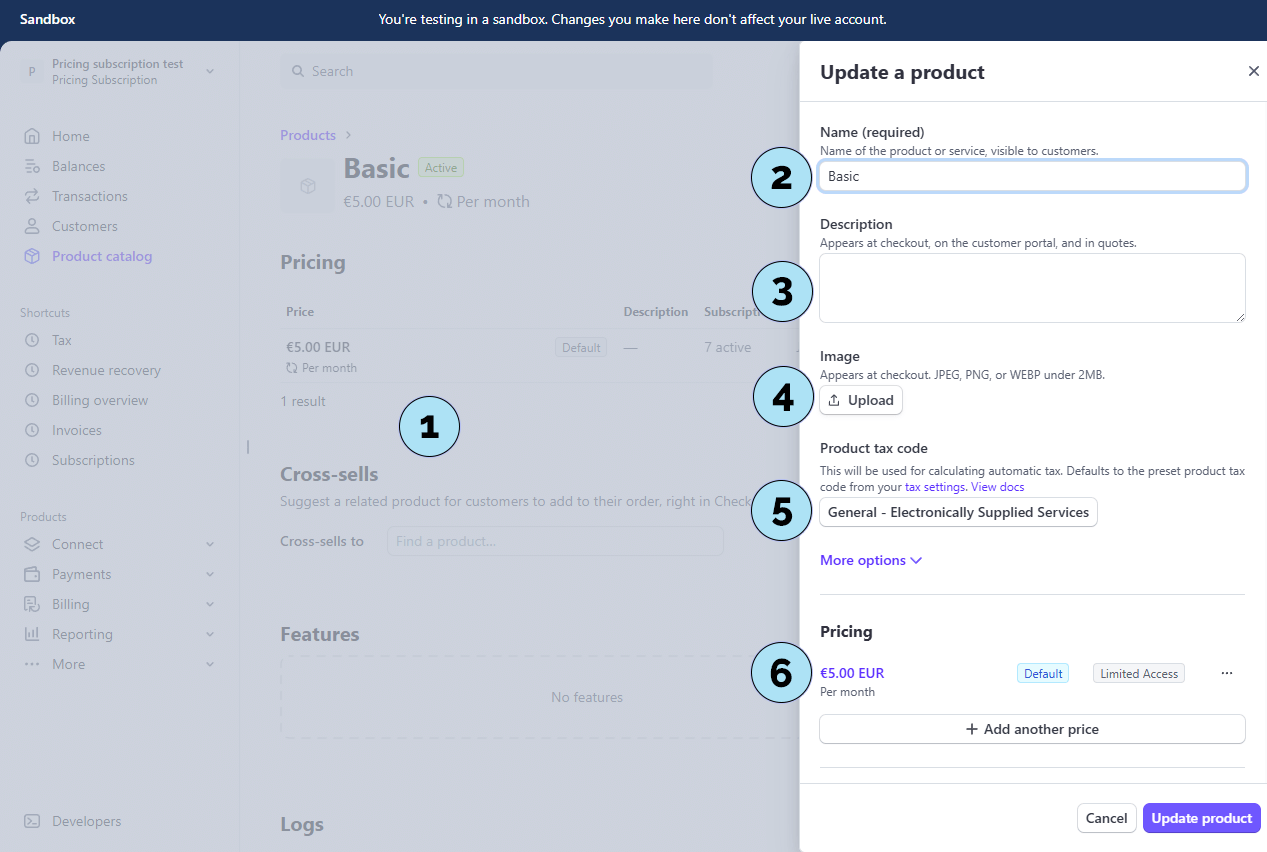Expand the Billing sidebar section
The height and width of the screenshot is (852, 1267).
pyautogui.click(x=209, y=604)
